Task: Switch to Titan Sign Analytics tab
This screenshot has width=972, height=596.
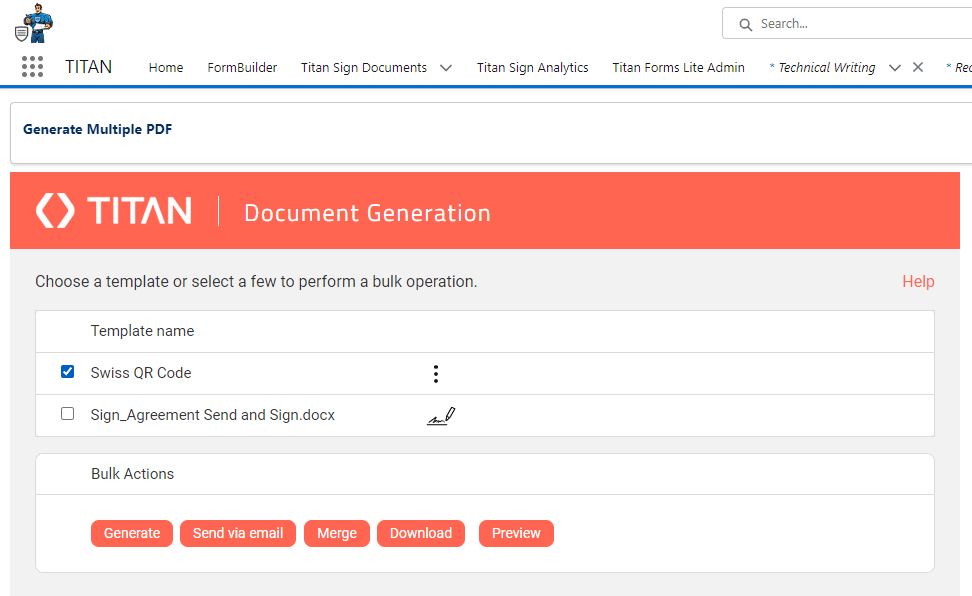Action: 532,68
